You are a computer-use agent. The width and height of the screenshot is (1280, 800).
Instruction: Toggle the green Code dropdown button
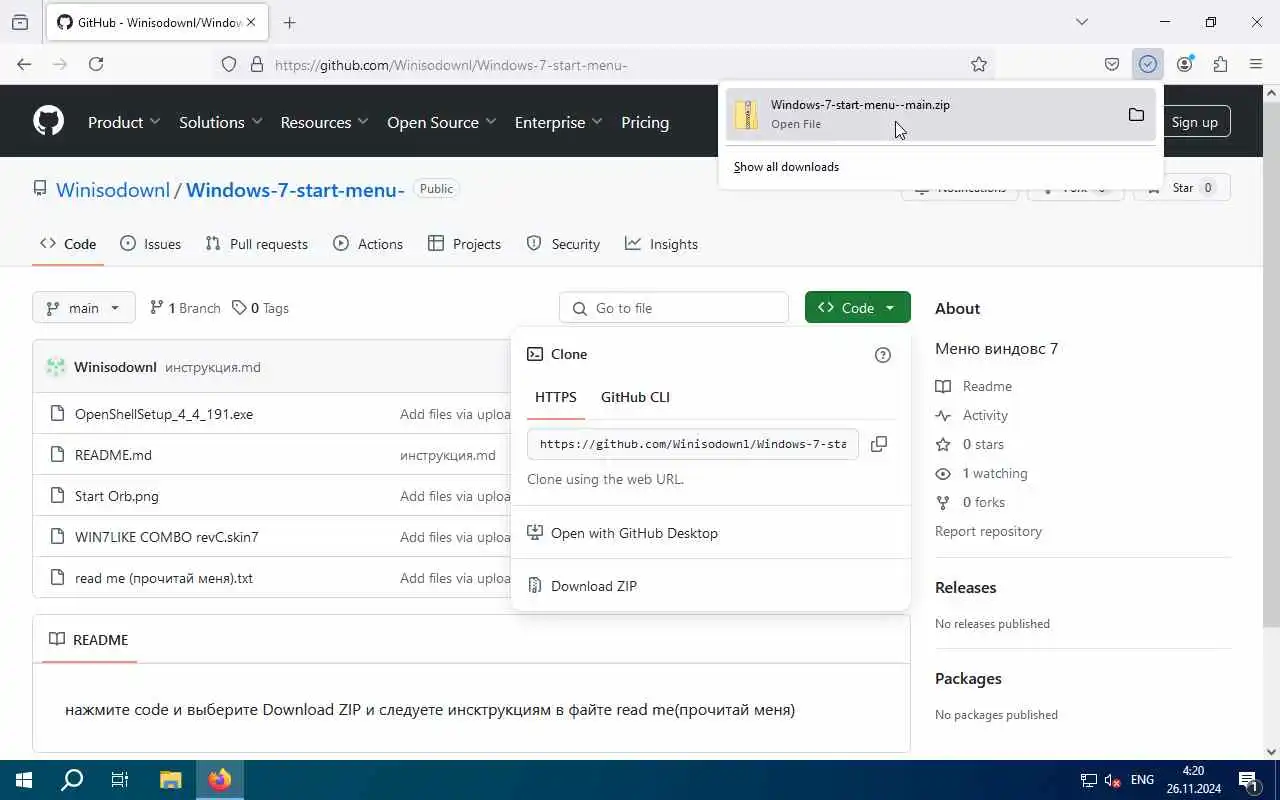(858, 308)
